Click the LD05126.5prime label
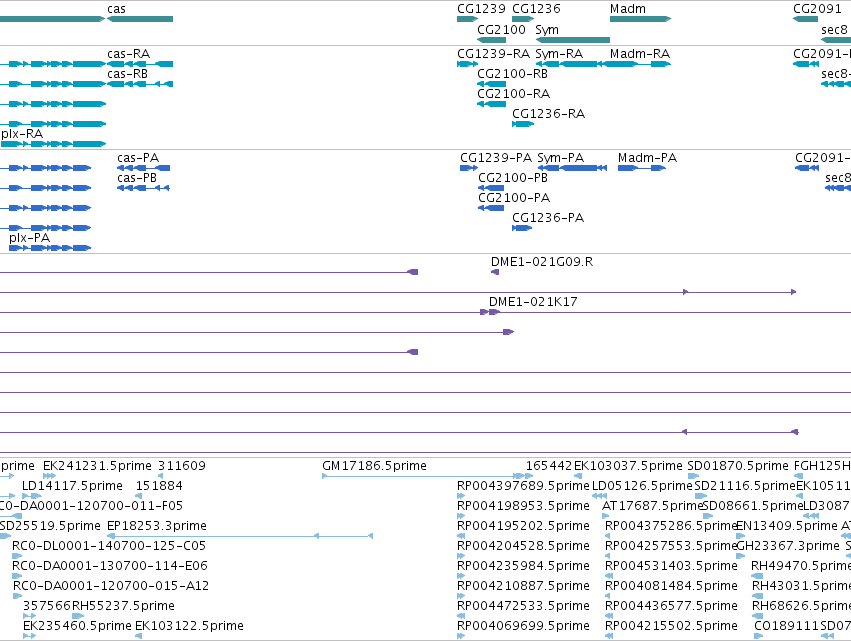The width and height of the screenshot is (851, 641). [x=643, y=486]
